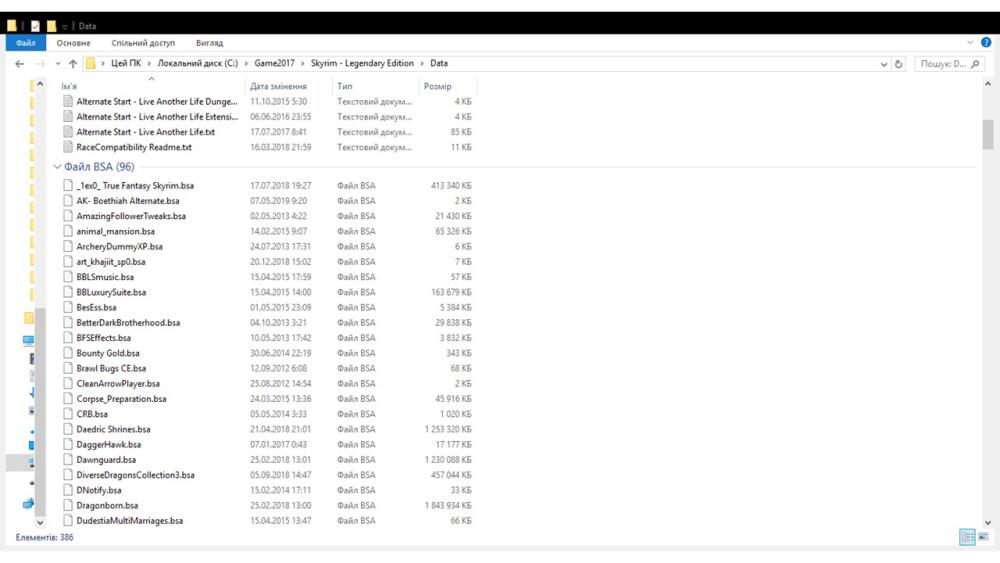Image resolution: width=1000 pixels, height=563 pixels.
Task: Select file DiverseDragonsCollection3.bsa
Action: point(135,475)
